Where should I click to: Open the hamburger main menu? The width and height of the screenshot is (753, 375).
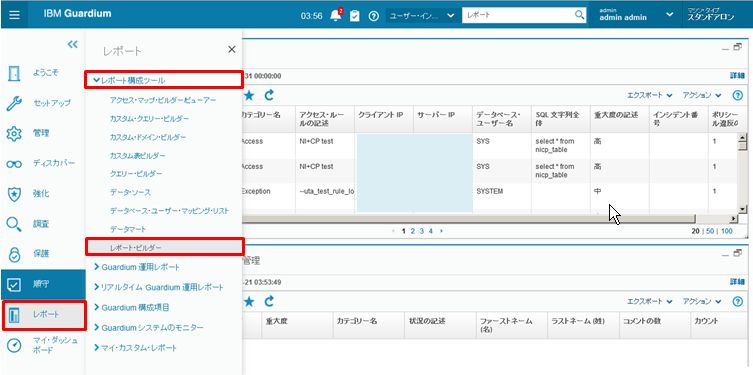tap(14, 14)
